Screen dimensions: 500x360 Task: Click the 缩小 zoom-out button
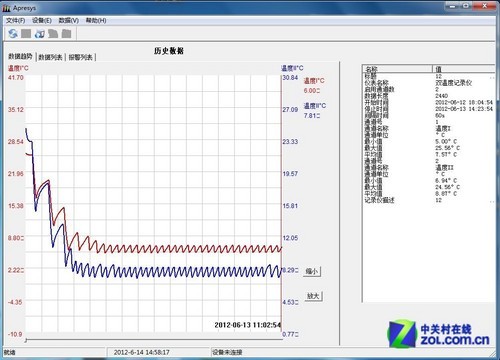[x=312, y=271]
